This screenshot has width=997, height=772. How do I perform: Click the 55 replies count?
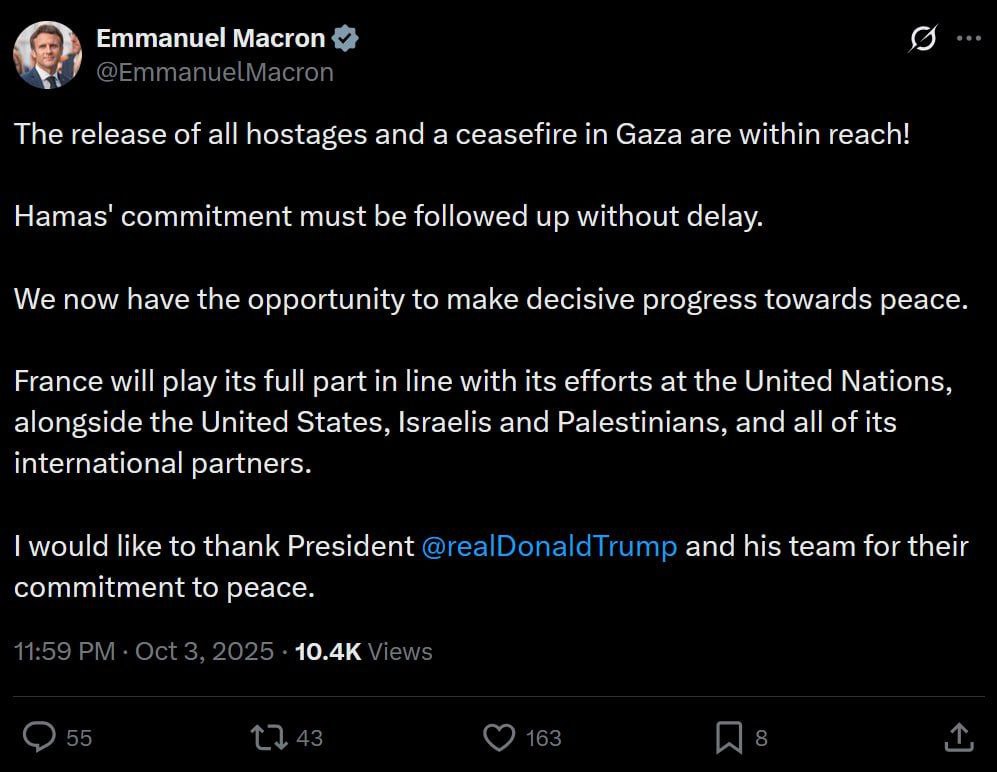(x=79, y=738)
